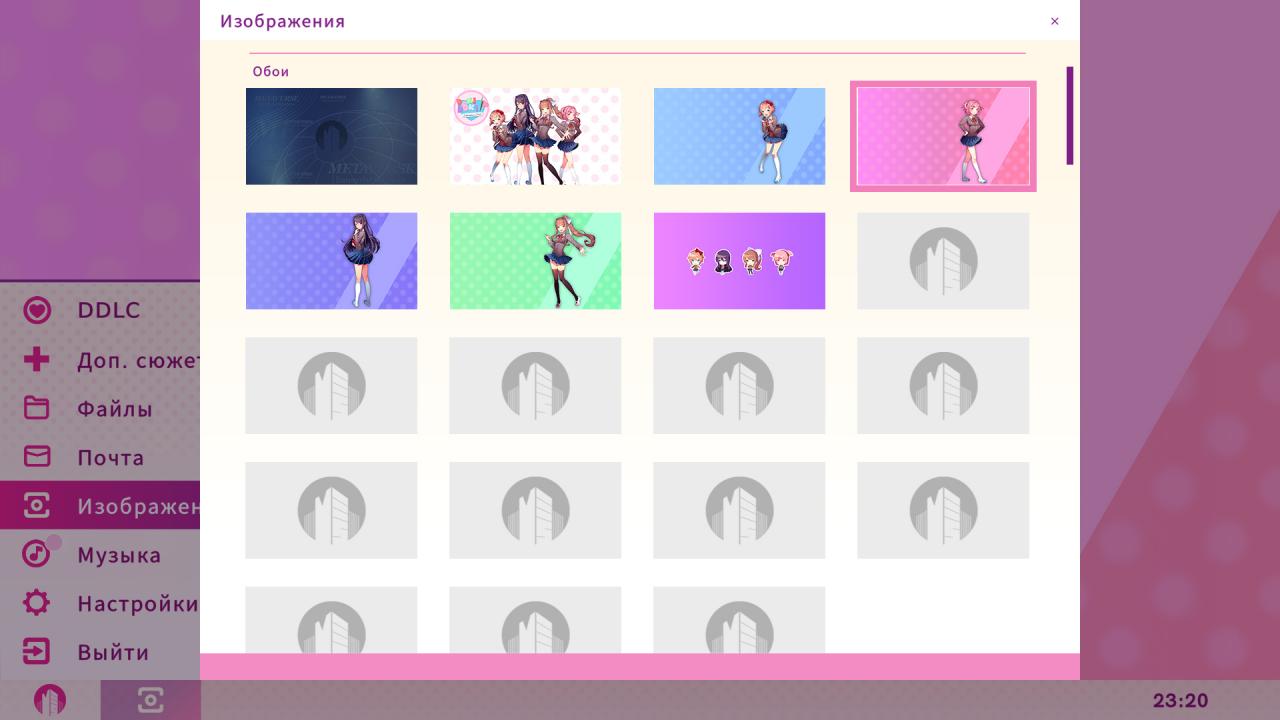The width and height of the screenshot is (1280, 720).
Task: Click the exit arrow icon for Выйти
Action: click(x=37, y=652)
